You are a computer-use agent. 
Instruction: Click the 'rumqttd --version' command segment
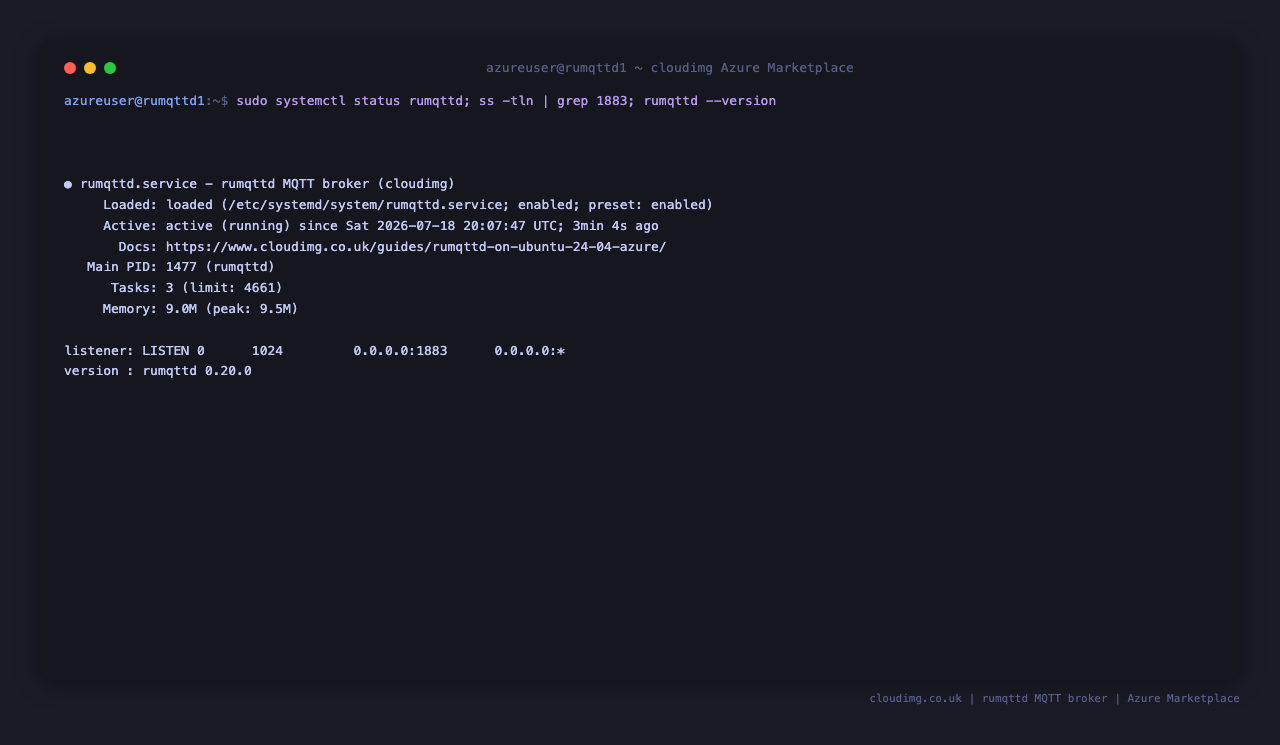710,101
